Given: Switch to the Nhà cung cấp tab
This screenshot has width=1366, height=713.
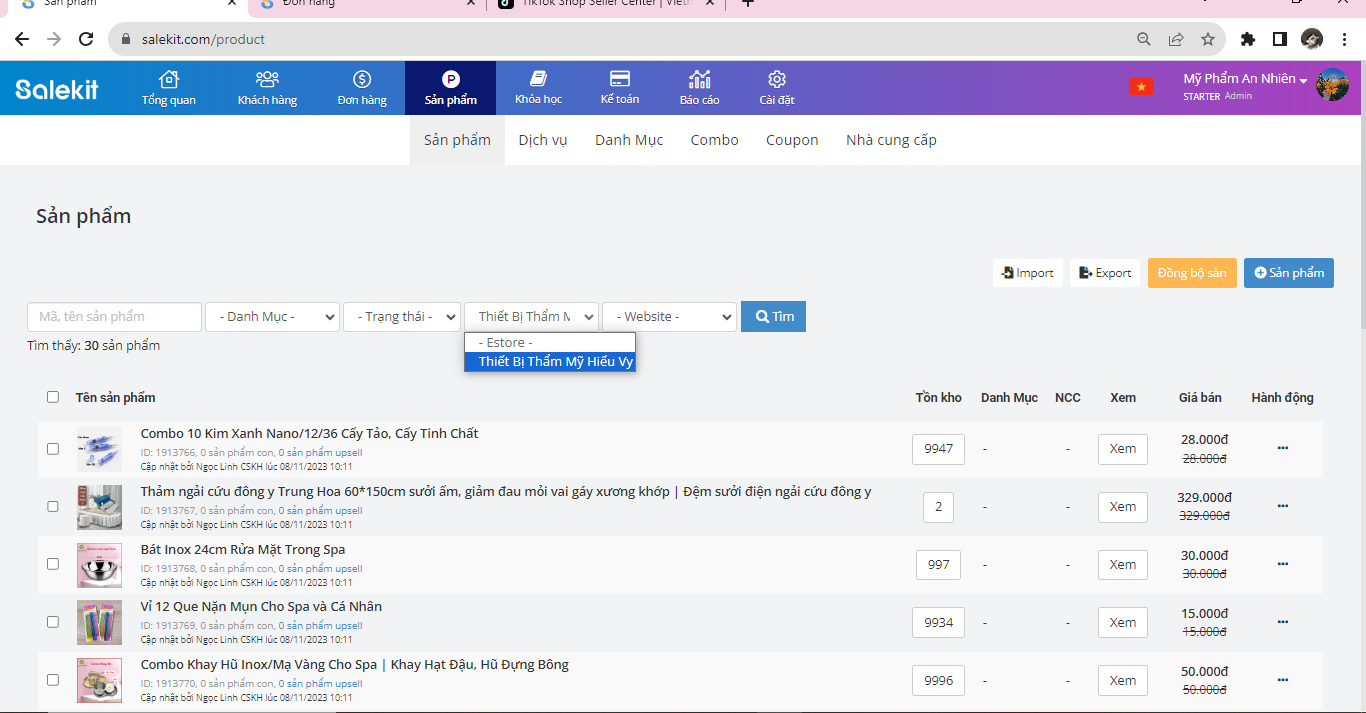Looking at the screenshot, I should (891, 140).
